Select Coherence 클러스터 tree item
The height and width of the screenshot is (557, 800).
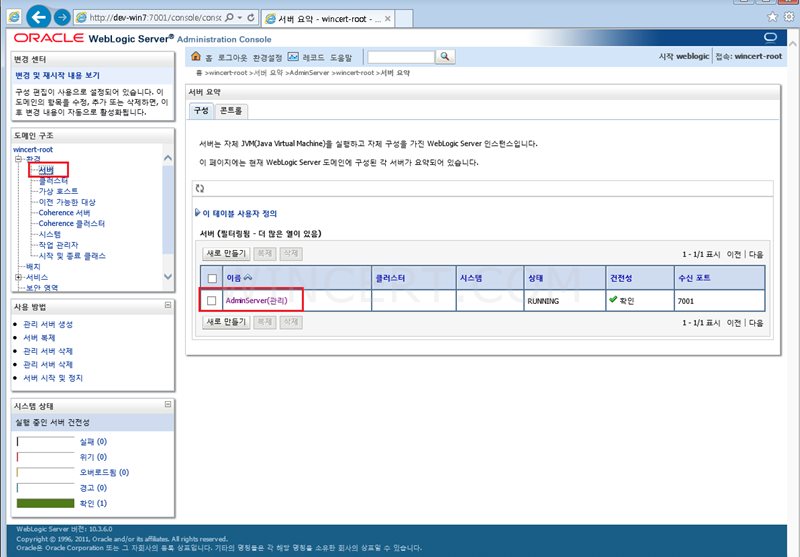[71, 223]
